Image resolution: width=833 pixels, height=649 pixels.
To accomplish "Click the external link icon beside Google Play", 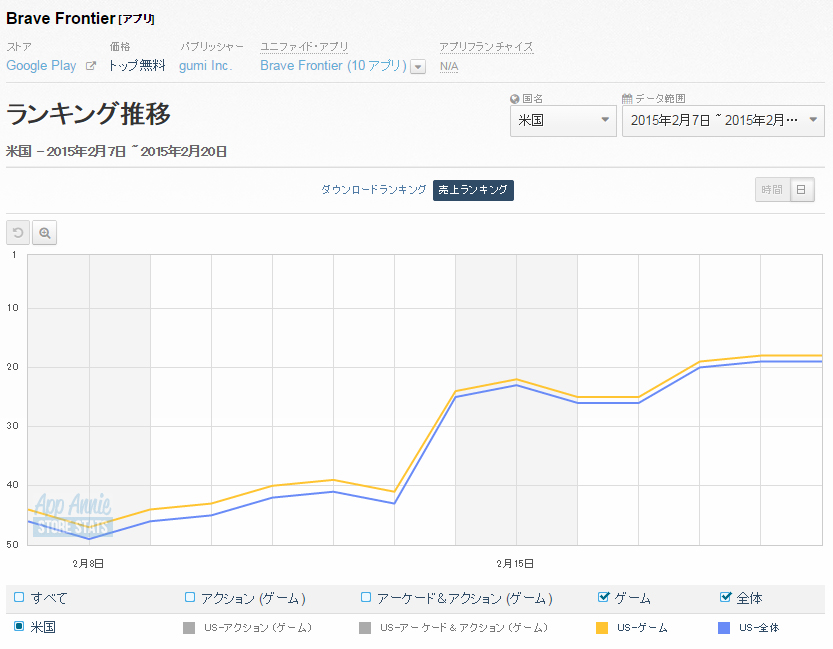I will pyautogui.click(x=91, y=66).
